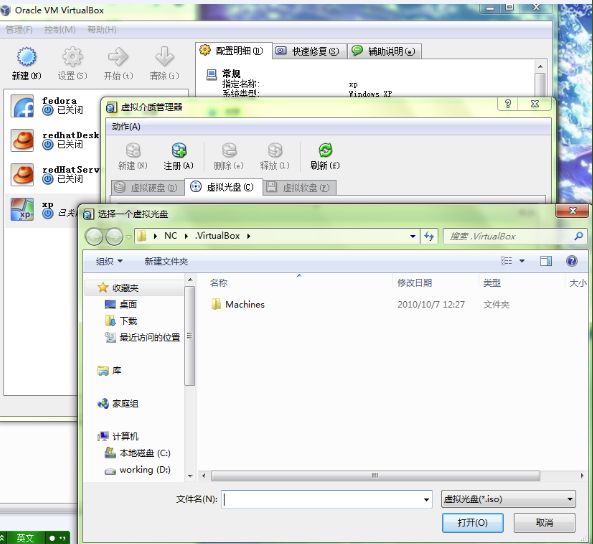Close the 选择一个虚拟光盘 dialog
This screenshot has width=593, height=544.
[x=573, y=211]
